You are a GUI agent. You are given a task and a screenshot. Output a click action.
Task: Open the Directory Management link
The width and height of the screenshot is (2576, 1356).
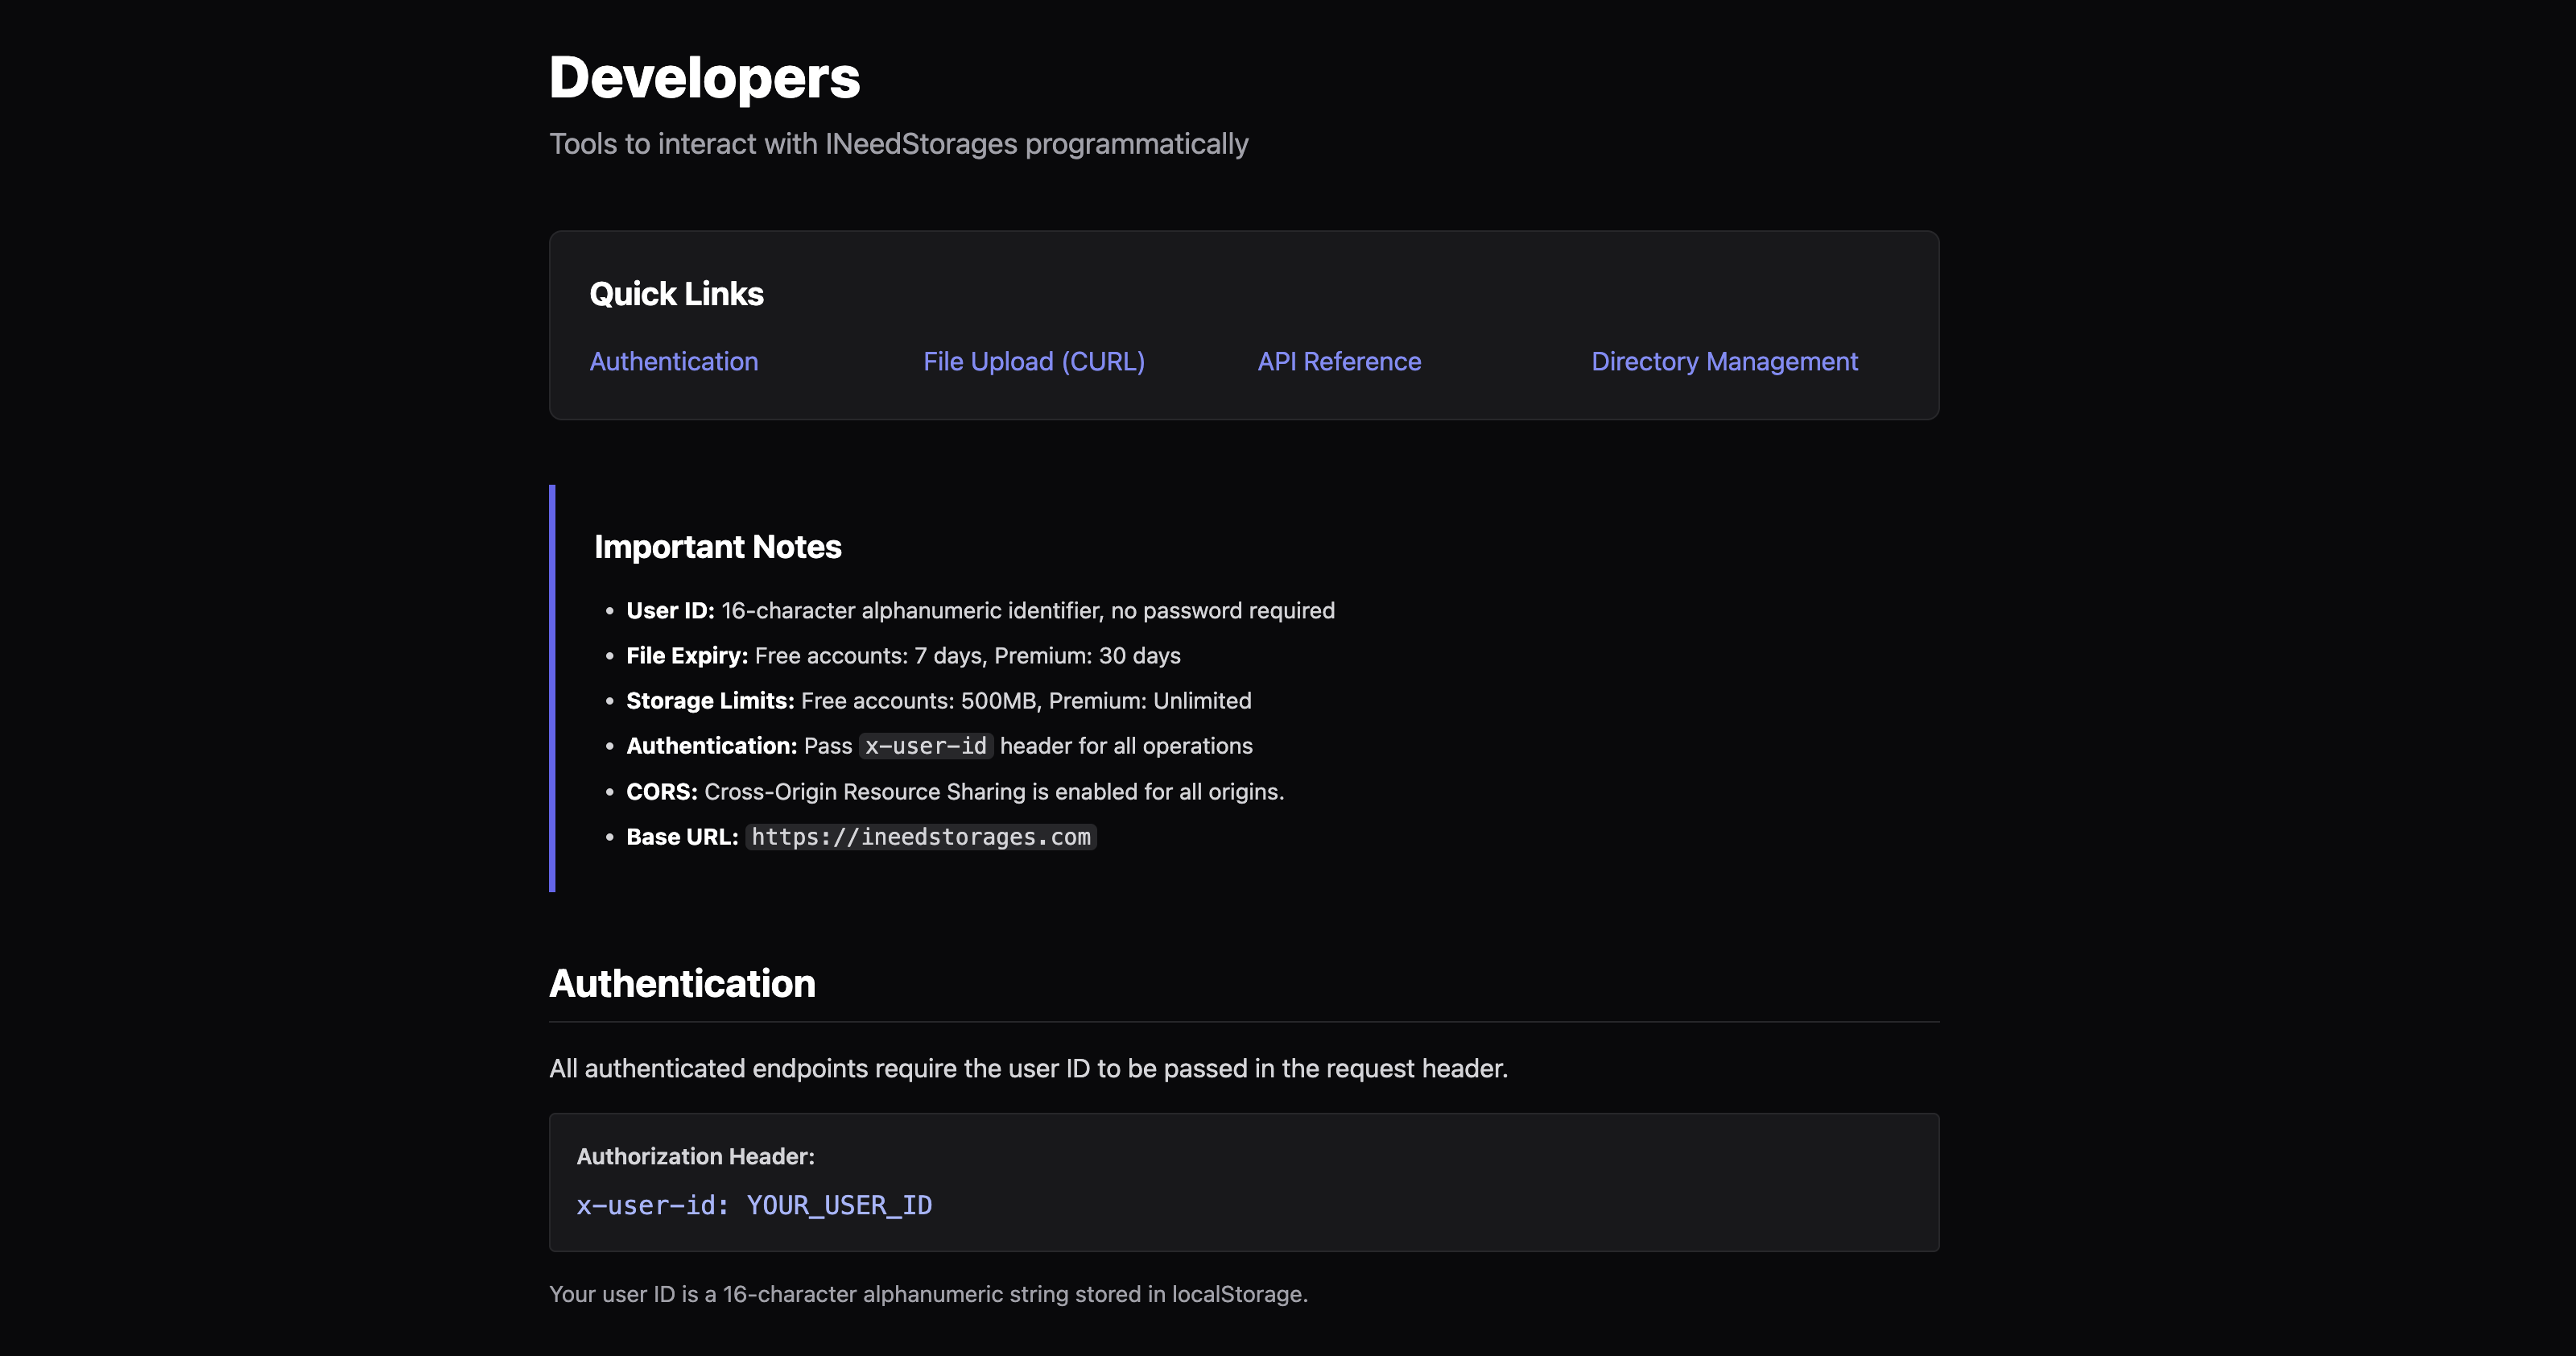(x=1724, y=361)
